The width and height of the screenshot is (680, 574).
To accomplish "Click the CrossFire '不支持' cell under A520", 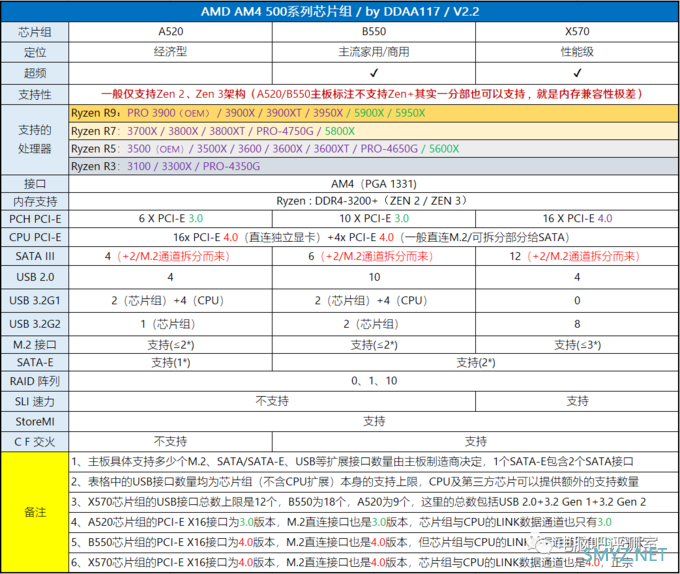I will (170, 442).
